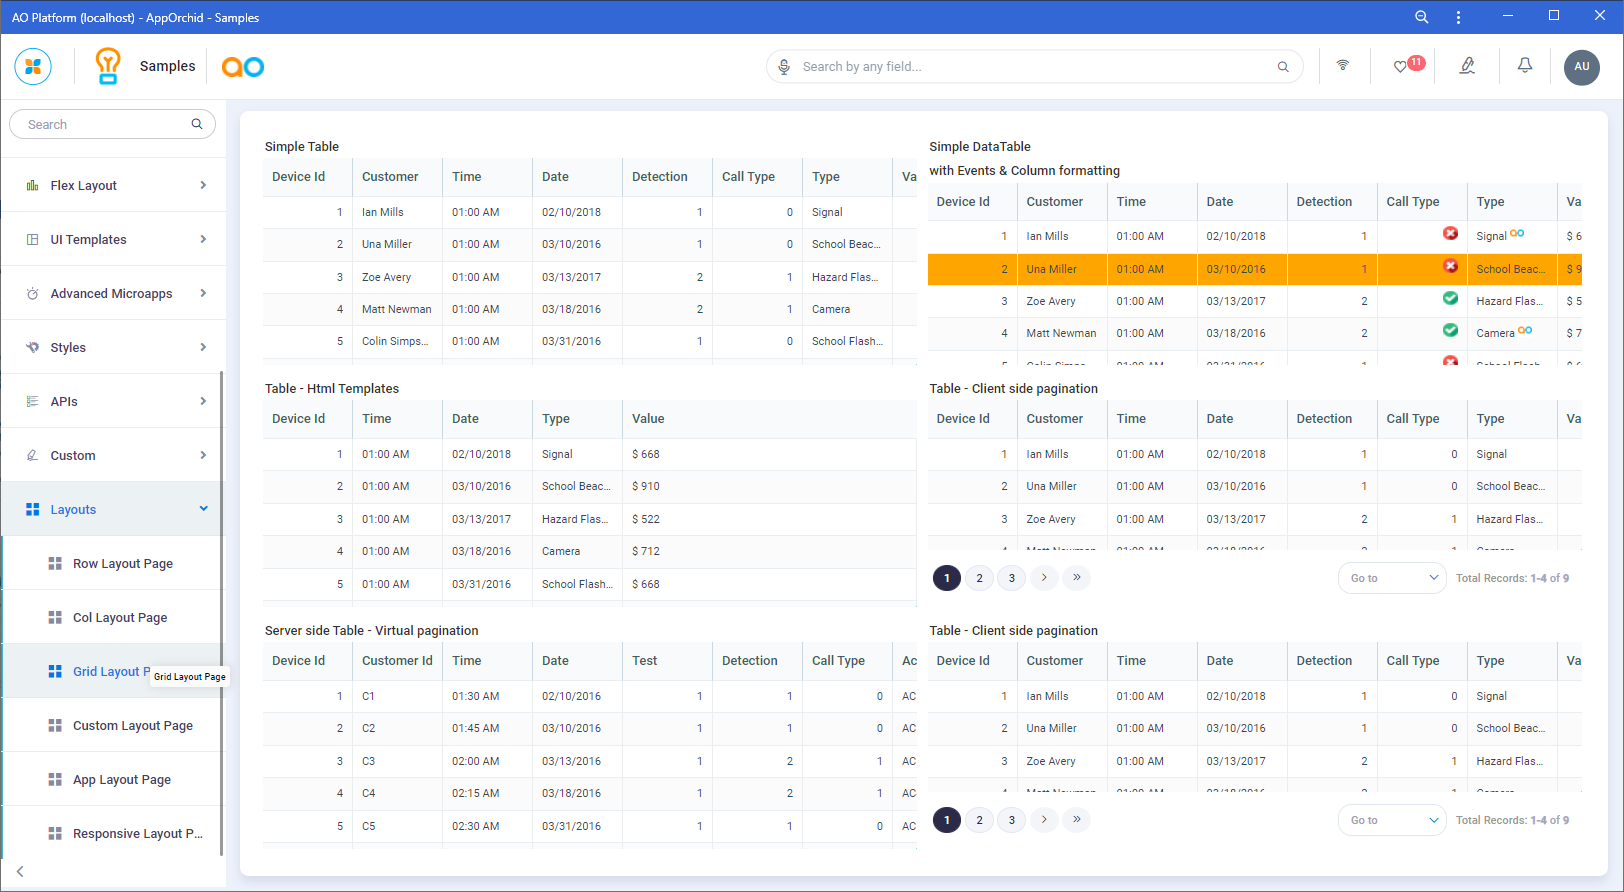Expand the Flex Layout menu section
Viewport: 1624px width, 892px height.
click(x=114, y=185)
